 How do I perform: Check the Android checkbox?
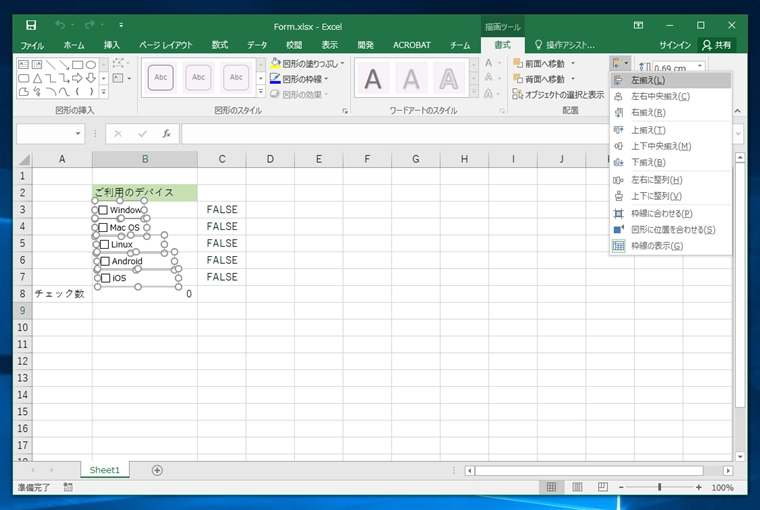pyautogui.click(x=105, y=261)
